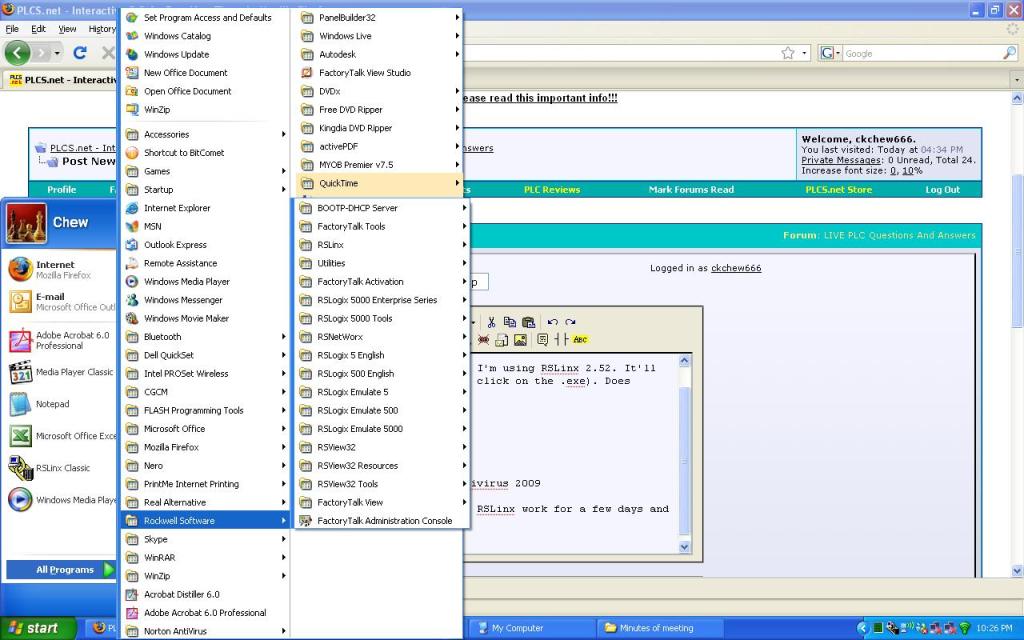Click the Firefox back arrow button
Screen dimensions: 1024x640
(x=17, y=53)
